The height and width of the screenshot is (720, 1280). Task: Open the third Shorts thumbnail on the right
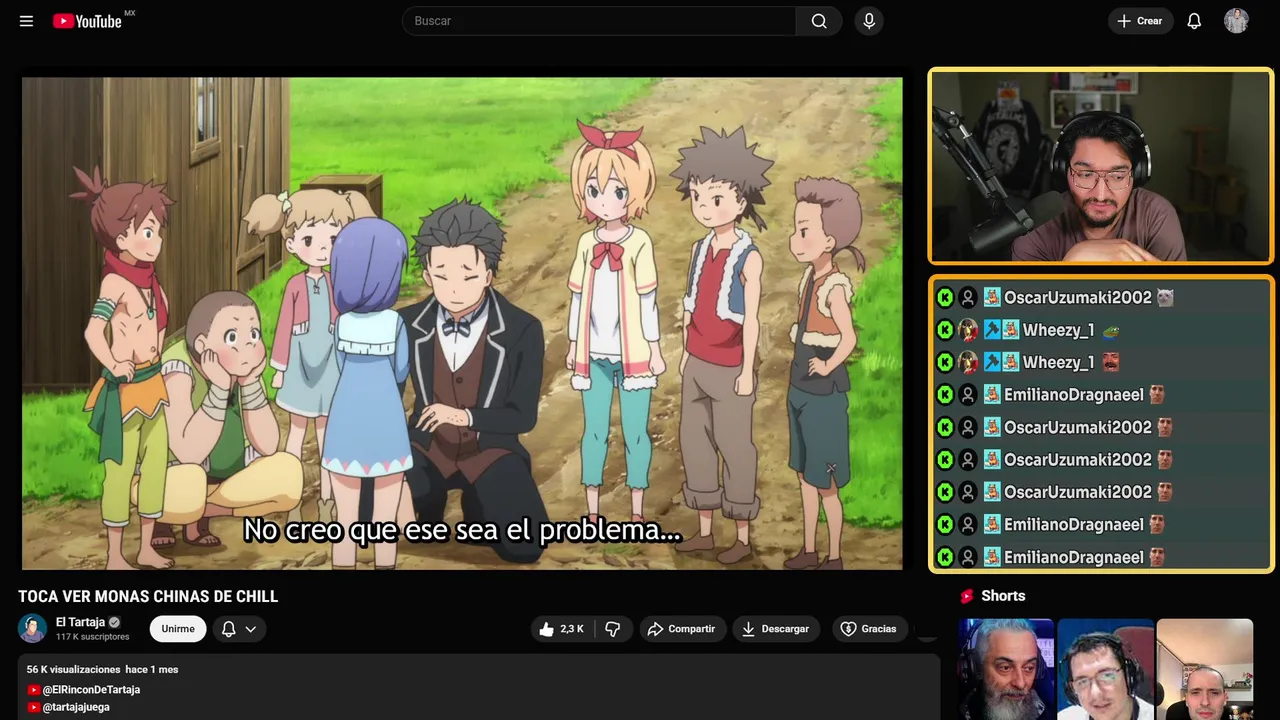coord(1204,669)
